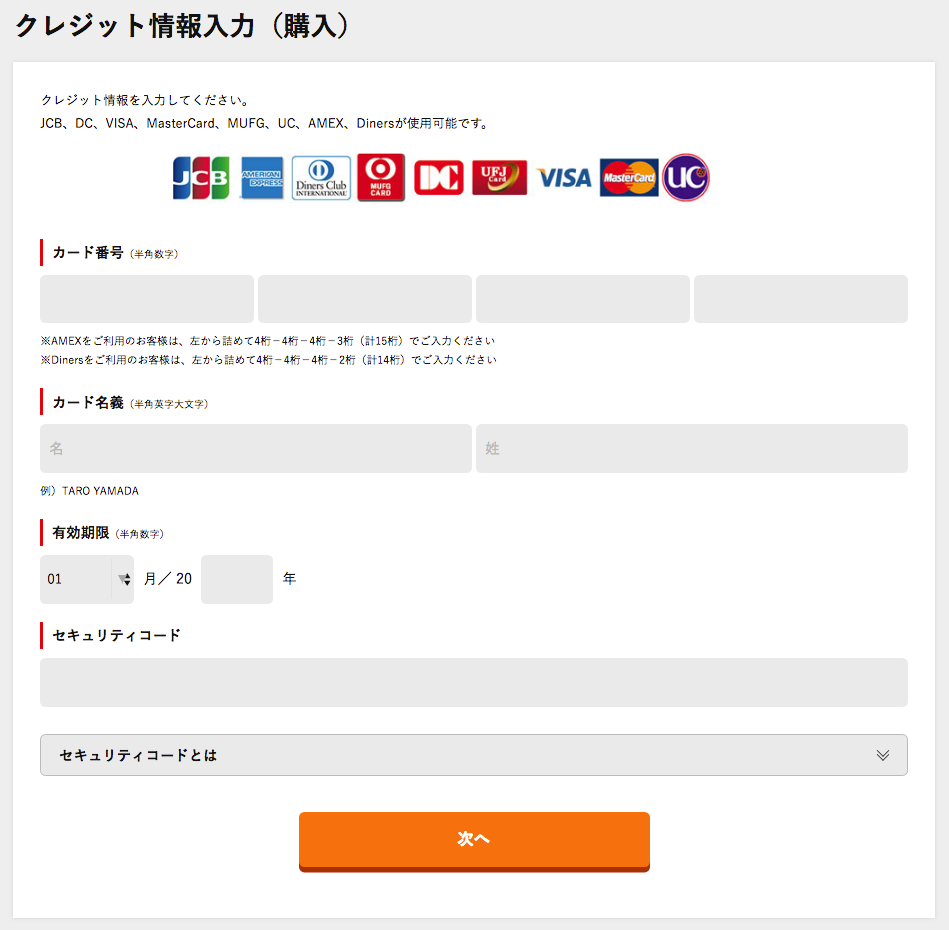Click the Diners Club International logo
Image resolution: width=949 pixels, height=930 pixels.
pyautogui.click(x=321, y=178)
